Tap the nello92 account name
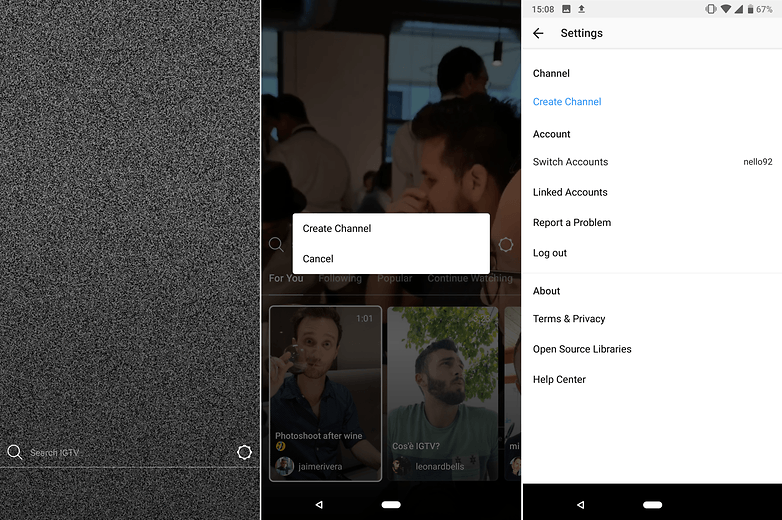 pos(758,162)
